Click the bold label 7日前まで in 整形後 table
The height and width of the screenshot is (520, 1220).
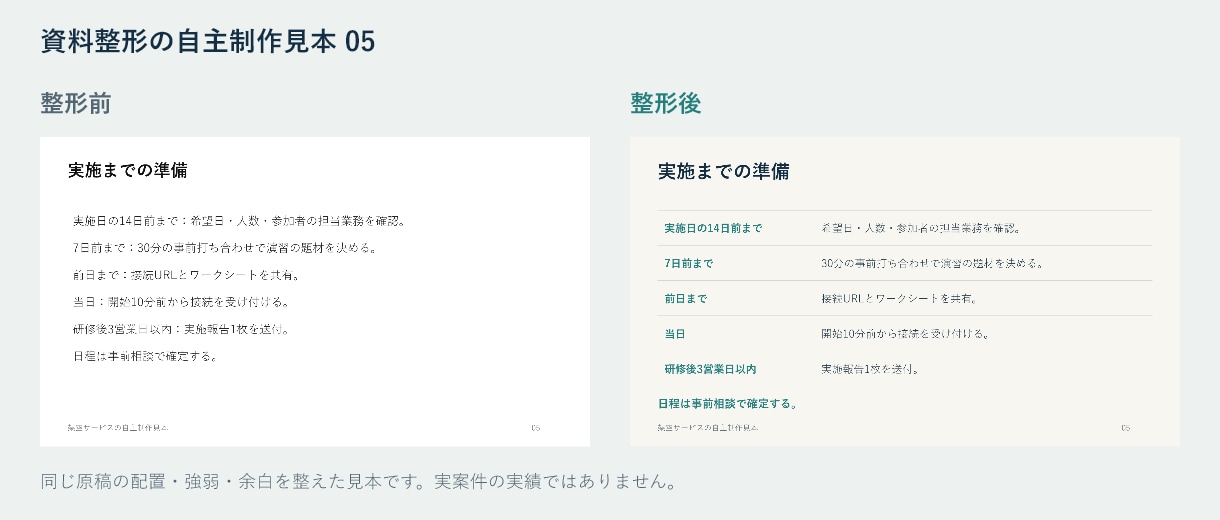689,263
